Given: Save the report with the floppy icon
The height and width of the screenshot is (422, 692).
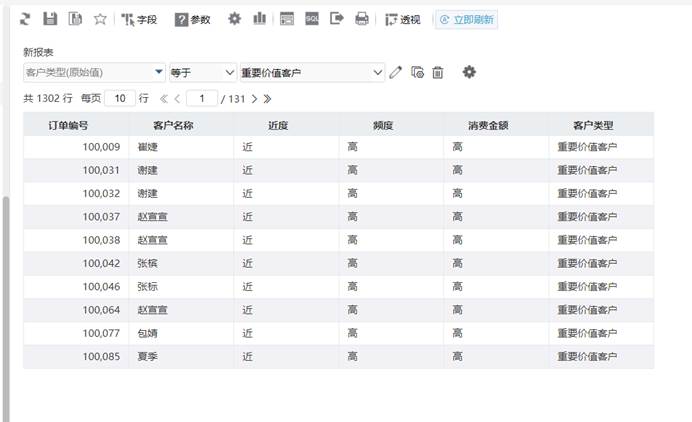Looking at the screenshot, I should (x=50, y=19).
